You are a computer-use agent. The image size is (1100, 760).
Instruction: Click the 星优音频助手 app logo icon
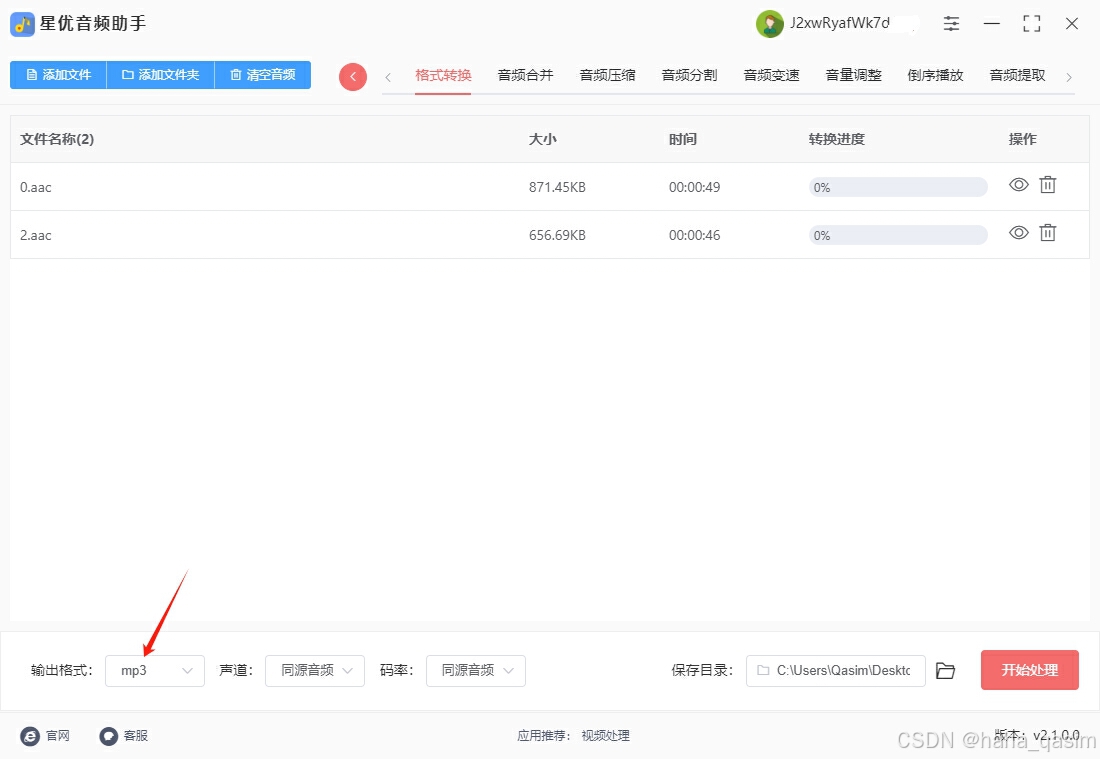click(x=22, y=25)
